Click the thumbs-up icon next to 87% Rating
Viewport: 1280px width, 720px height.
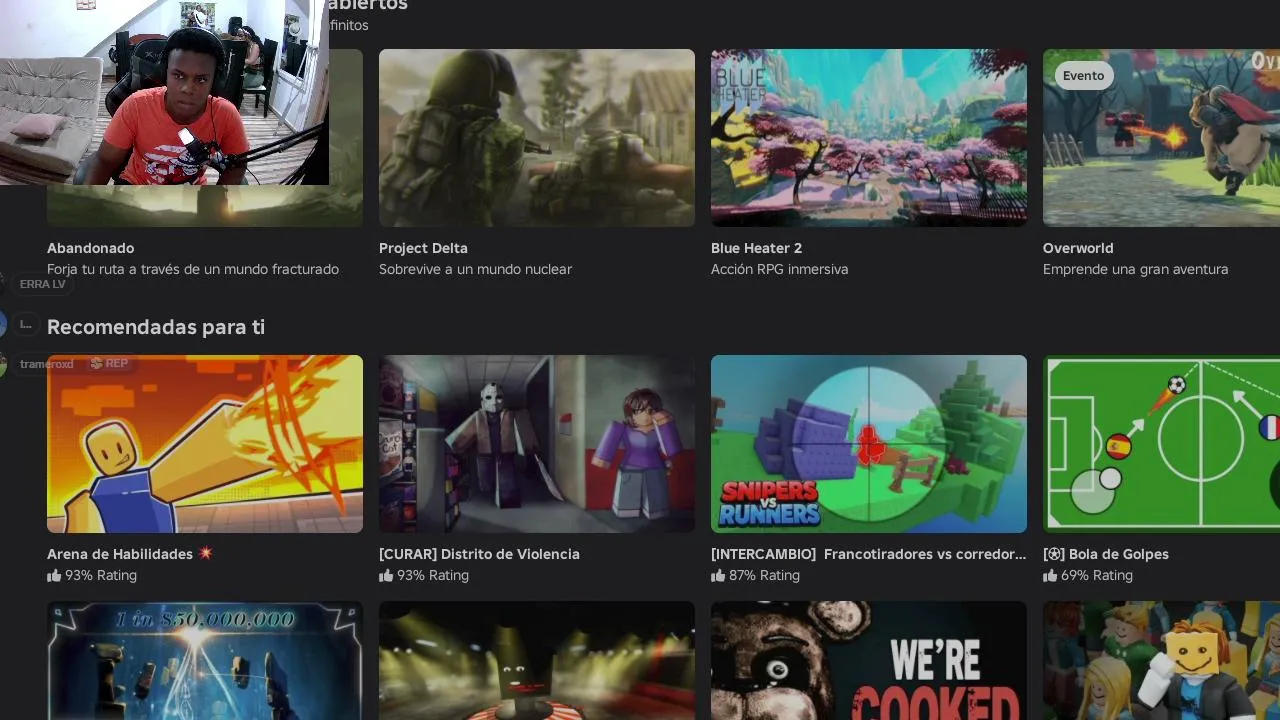click(718, 576)
